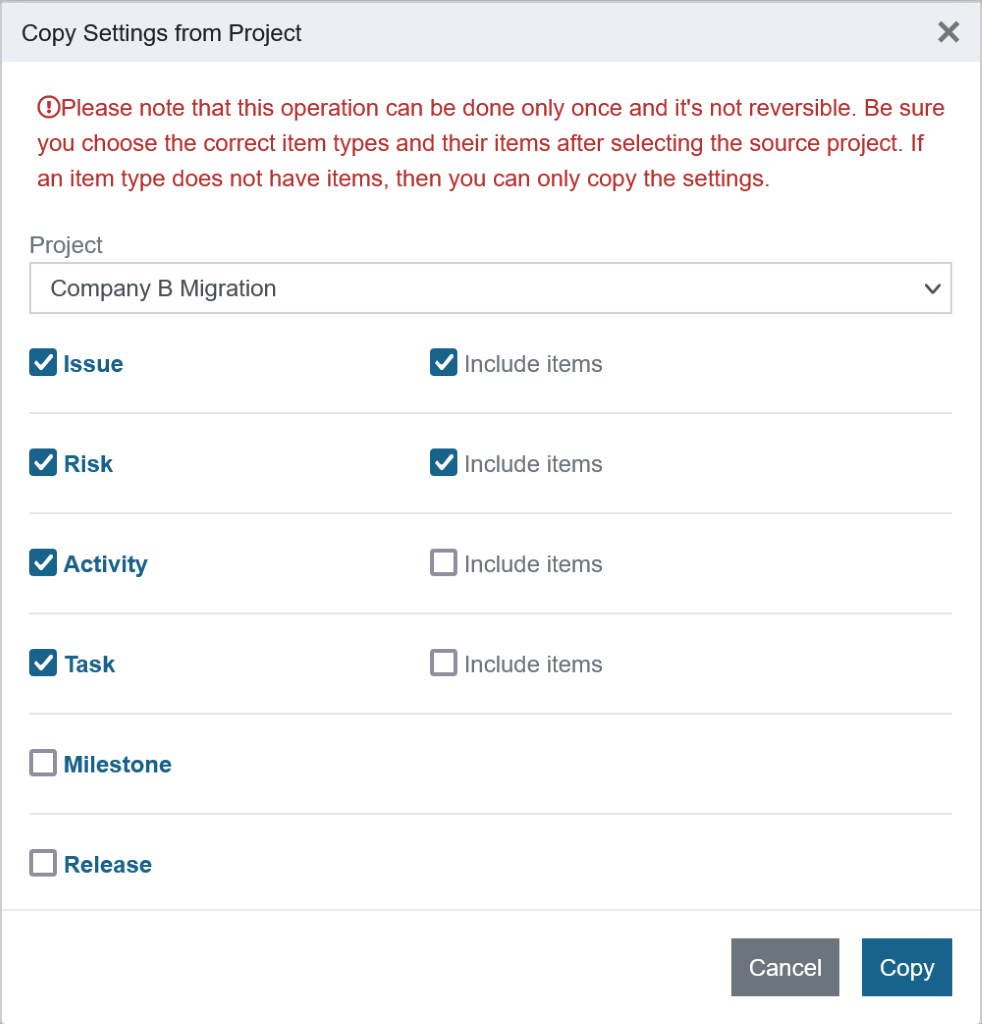
Task: Uncheck the Task checkbox
Action: (42, 663)
